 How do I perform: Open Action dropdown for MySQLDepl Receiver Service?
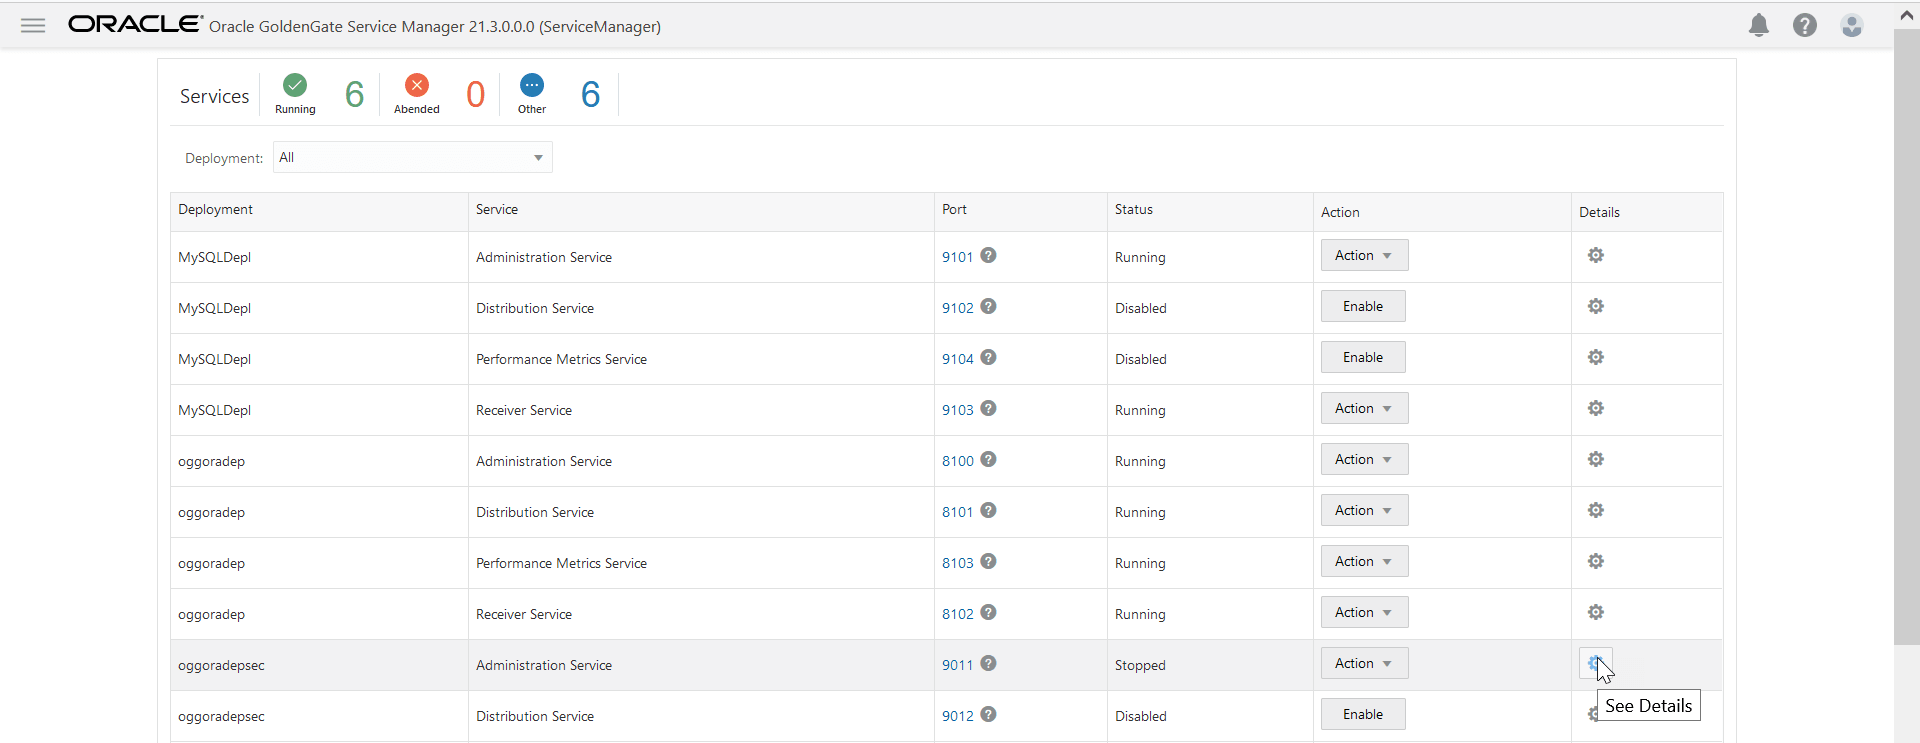click(x=1363, y=409)
